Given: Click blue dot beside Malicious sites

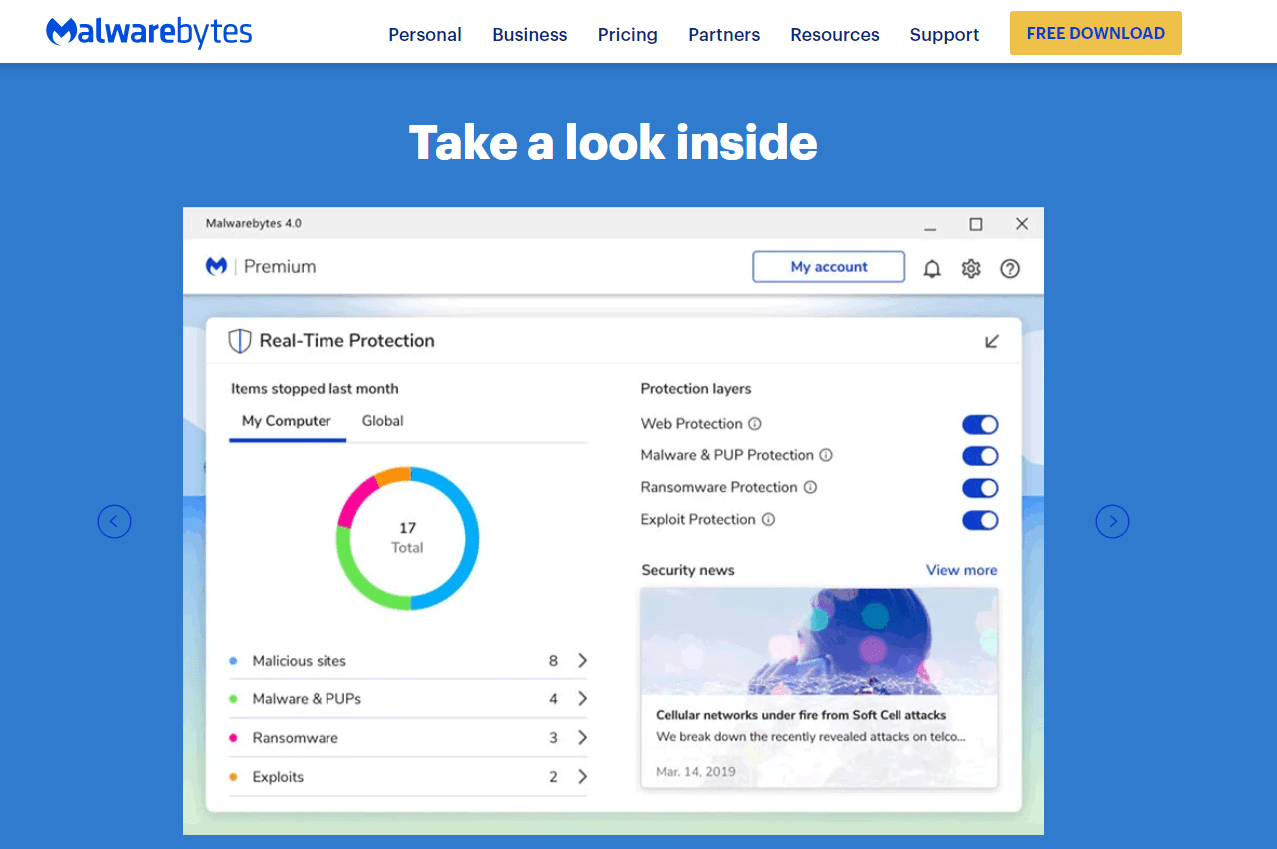Looking at the screenshot, I should pos(233,661).
